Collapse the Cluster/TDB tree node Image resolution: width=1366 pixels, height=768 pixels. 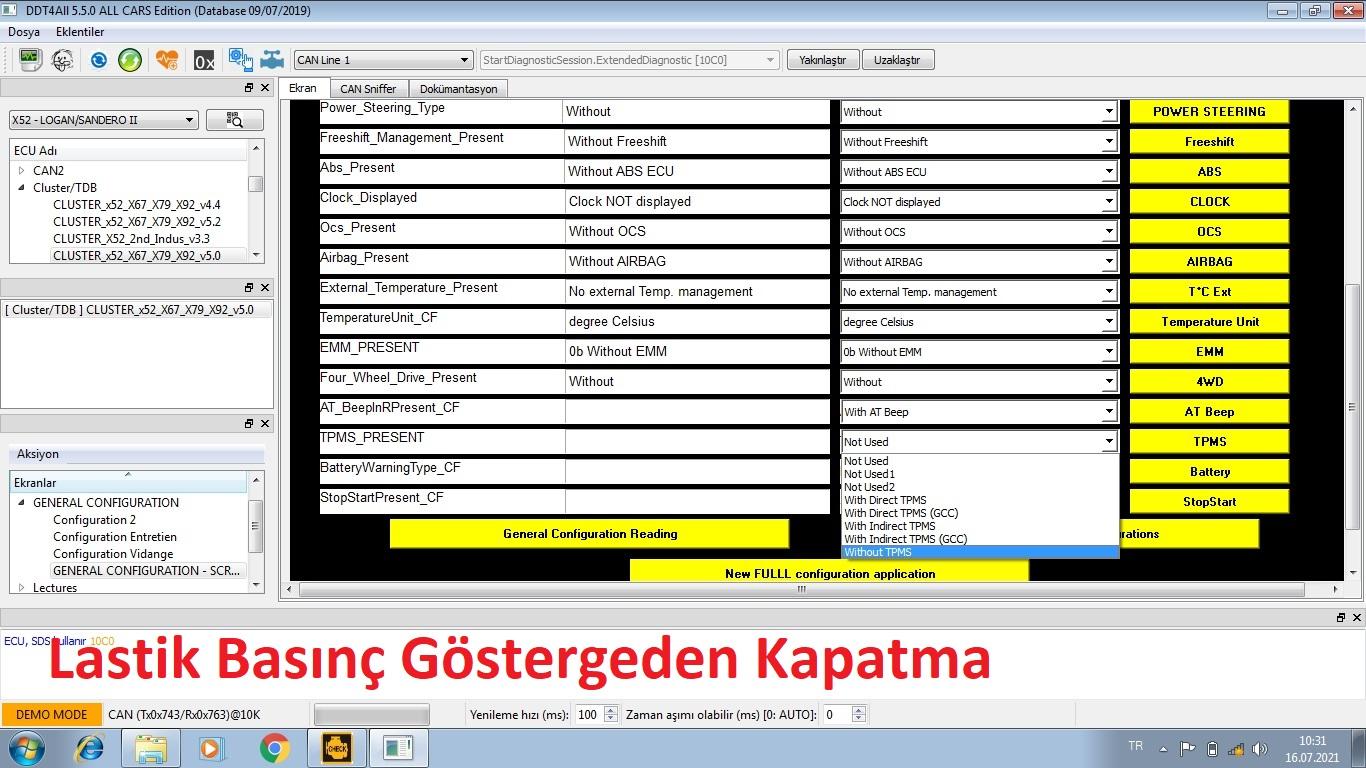coord(22,188)
